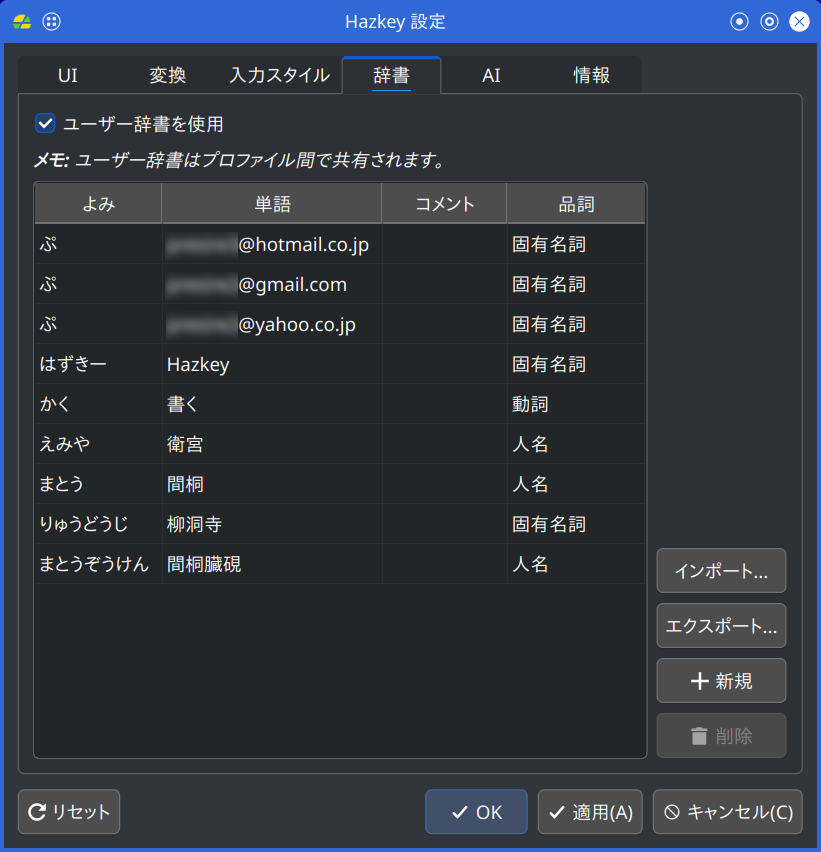Select the 入力スタイル tab
The image size is (821, 852).
[279, 75]
